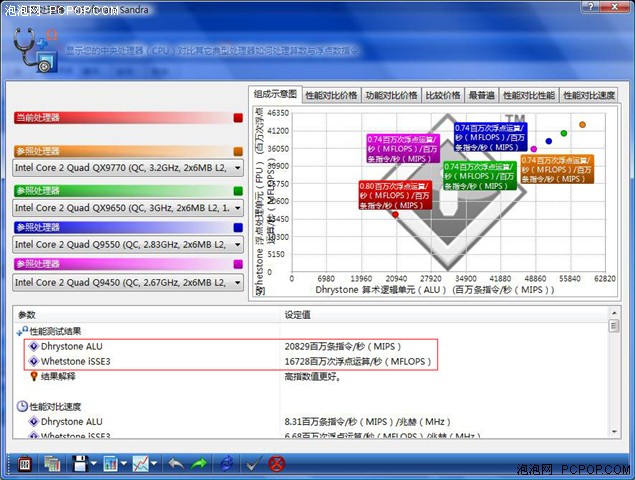Click the bar chart report icon
This screenshot has height=480, width=635.
(111, 463)
